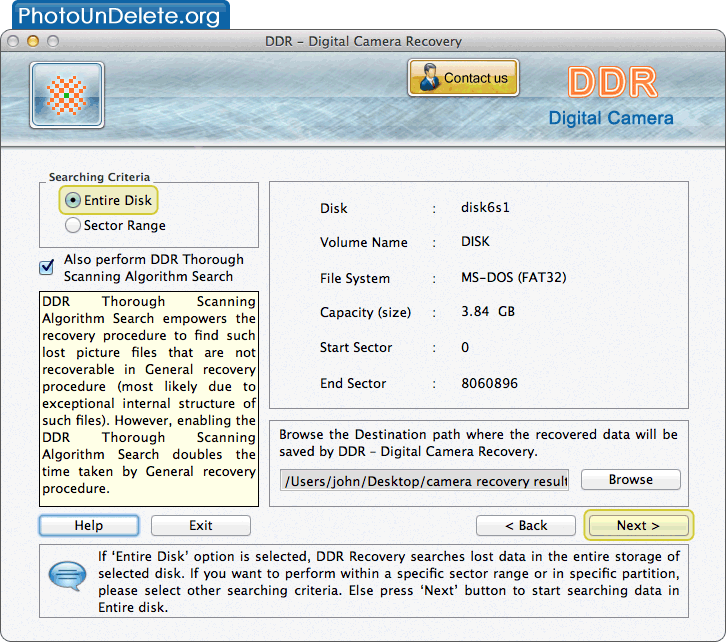Click the MS-DOS (FAT32) file system value

point(513,278)
